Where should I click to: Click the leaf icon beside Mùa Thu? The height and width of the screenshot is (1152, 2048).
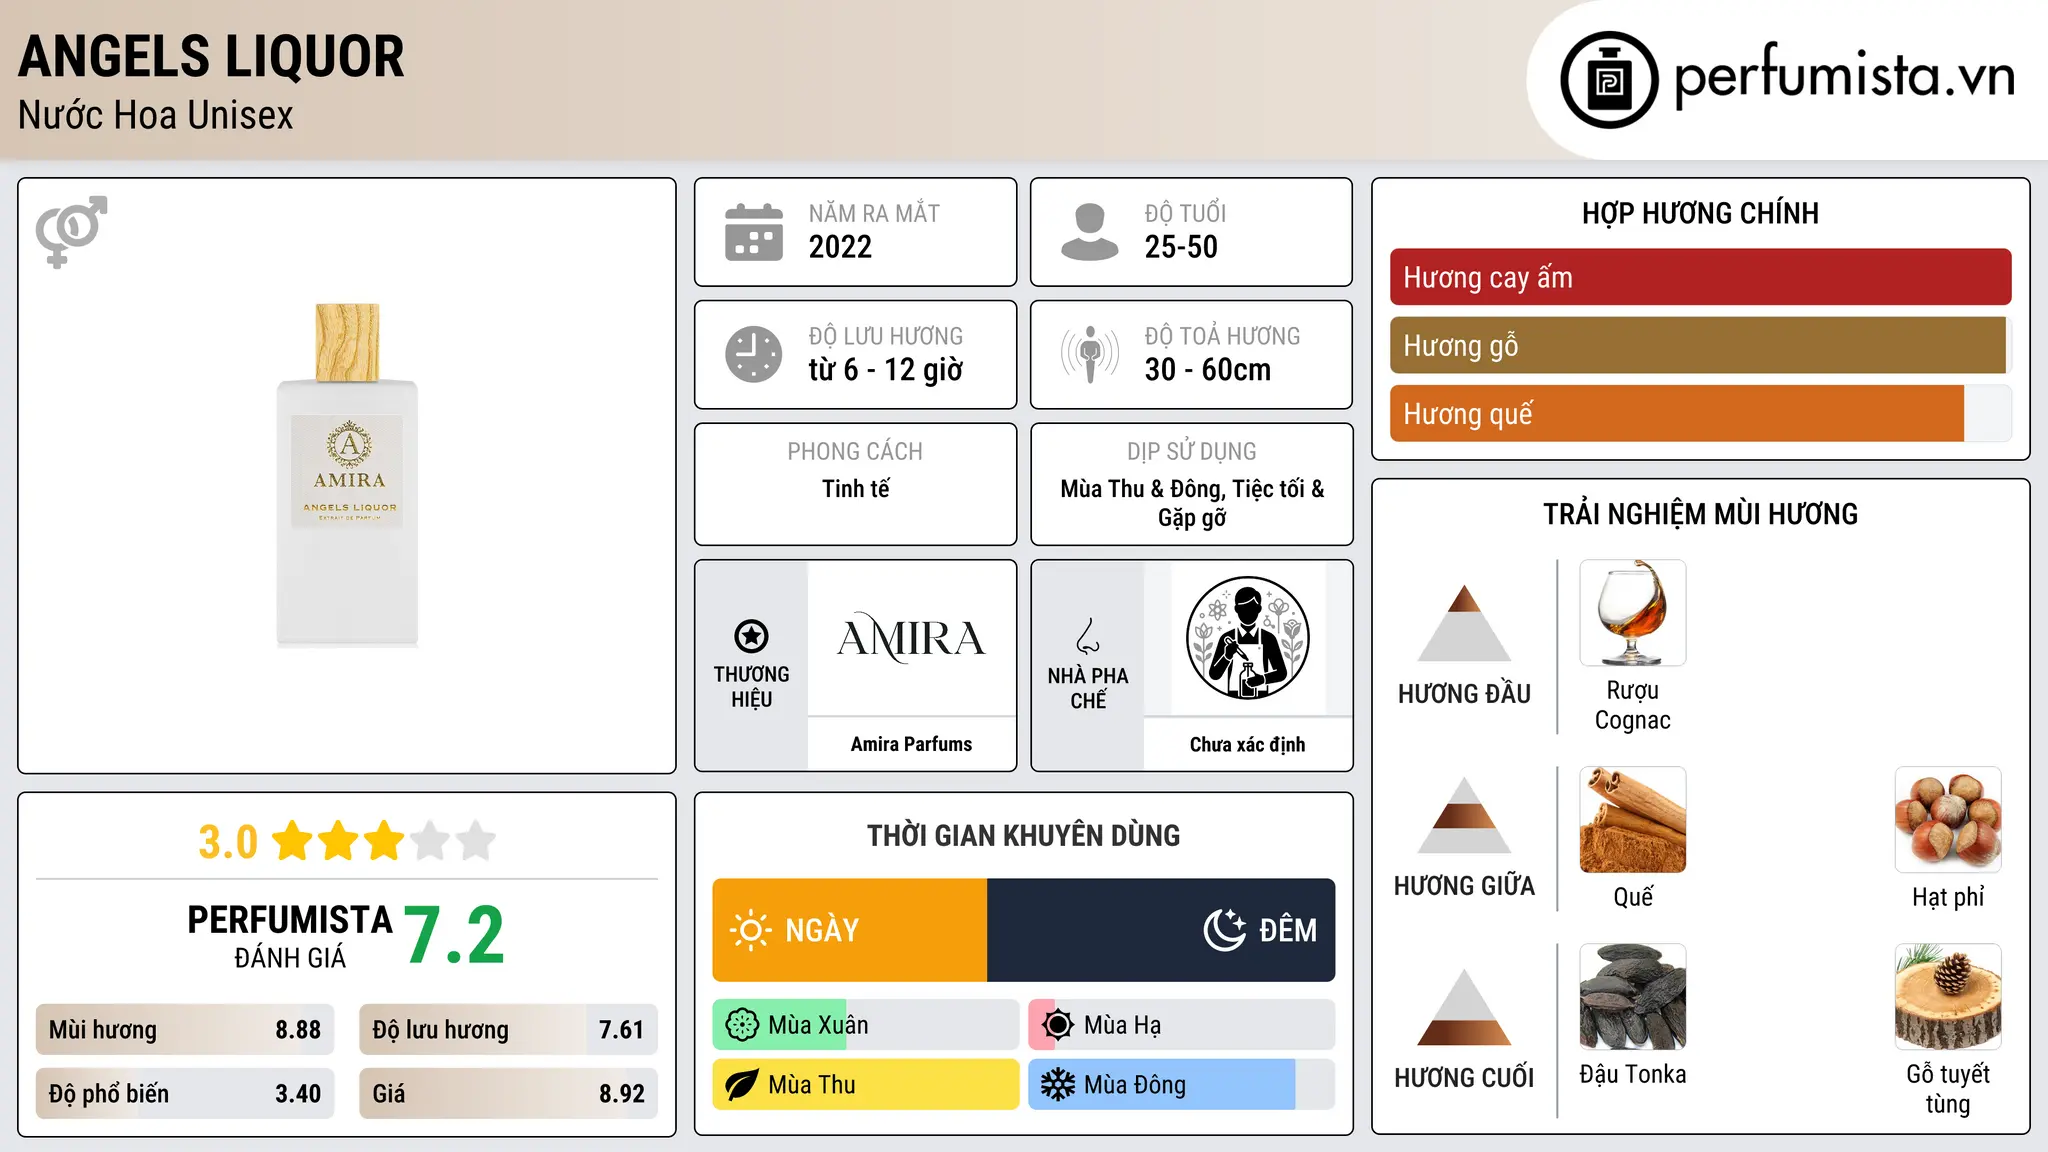coord(742,1085)
